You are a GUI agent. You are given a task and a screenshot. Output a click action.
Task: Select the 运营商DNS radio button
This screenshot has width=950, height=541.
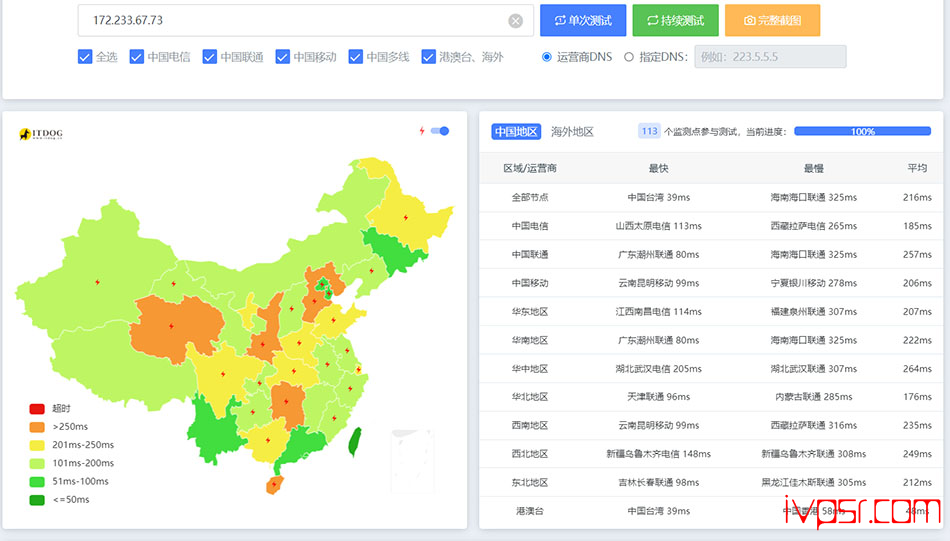pyautogui.click(x=546, y=57)
